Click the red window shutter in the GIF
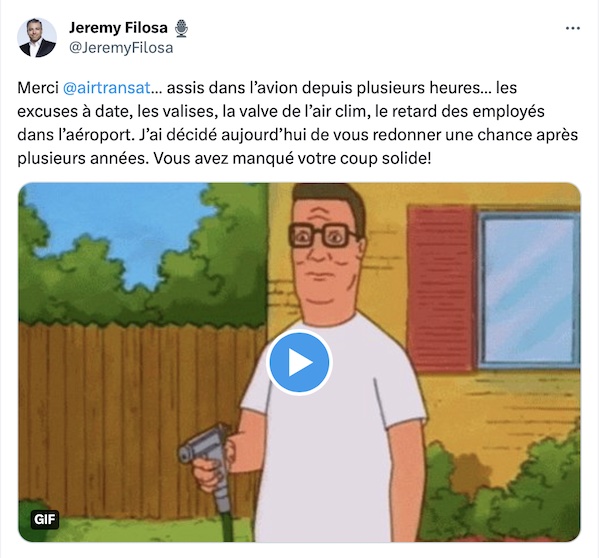The height and width of the screenshot is (558, 600). 442,289
